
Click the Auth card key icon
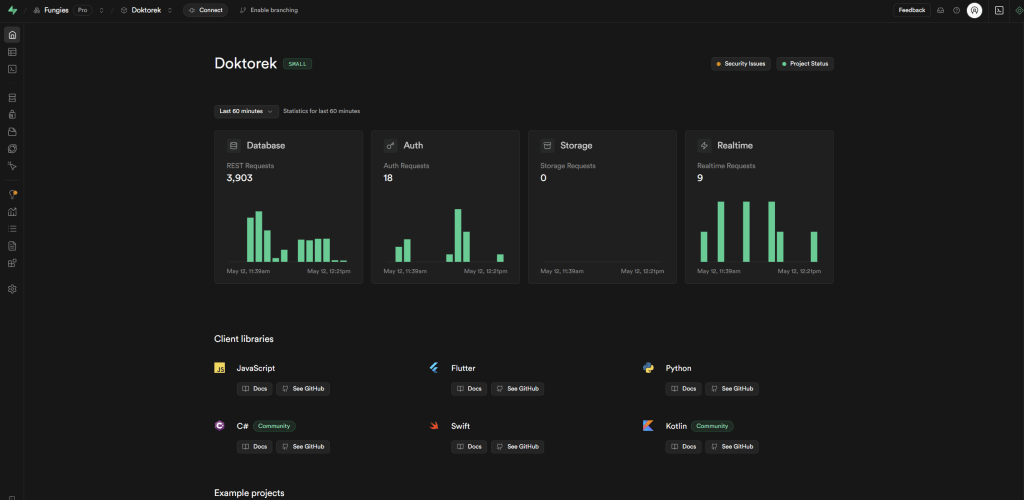[x=391, y=146]
